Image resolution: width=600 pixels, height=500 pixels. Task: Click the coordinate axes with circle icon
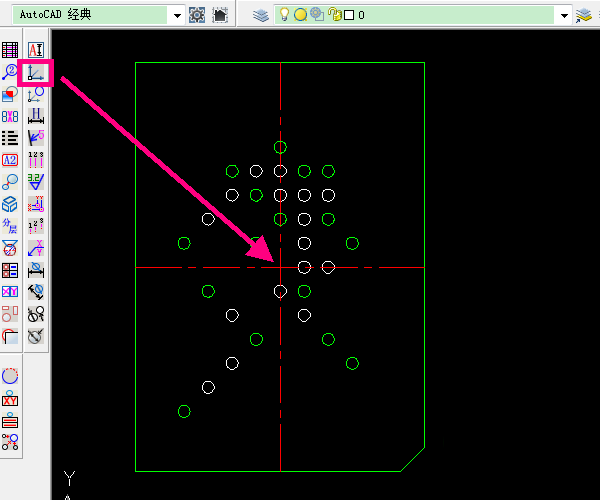click(x=36, y=94)
